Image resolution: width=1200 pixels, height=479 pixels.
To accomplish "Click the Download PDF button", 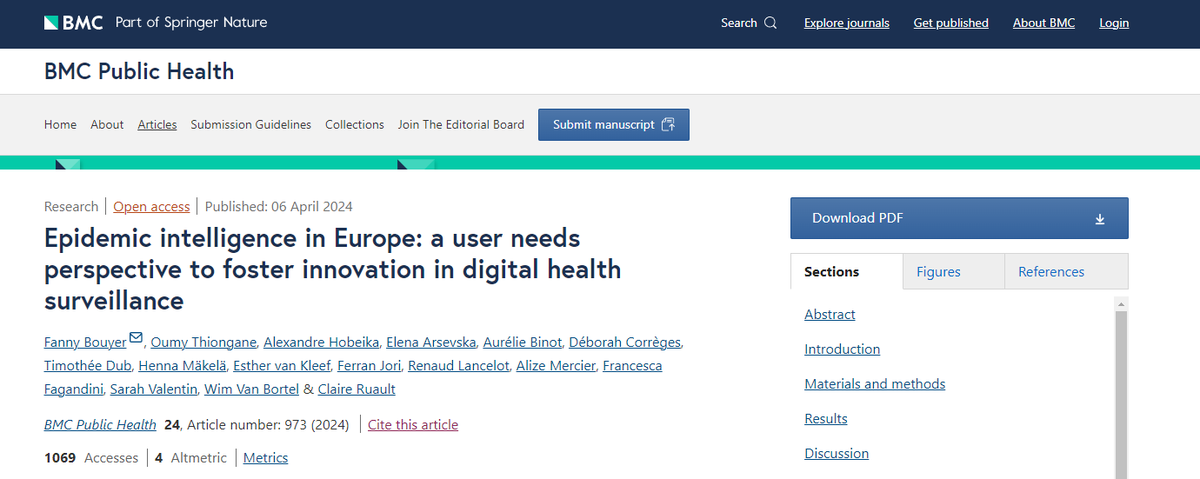I will 959,218.
